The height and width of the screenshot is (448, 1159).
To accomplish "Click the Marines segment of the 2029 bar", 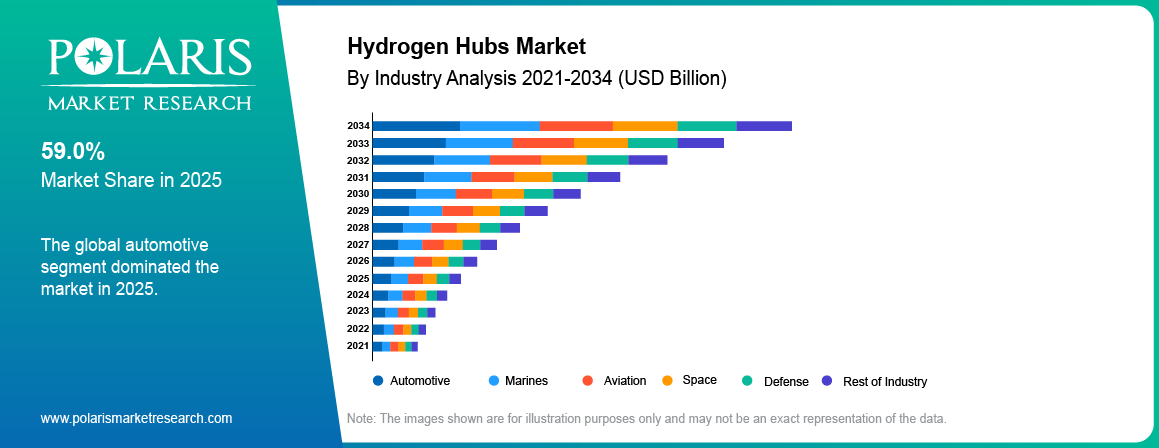I will pos(426,211).
